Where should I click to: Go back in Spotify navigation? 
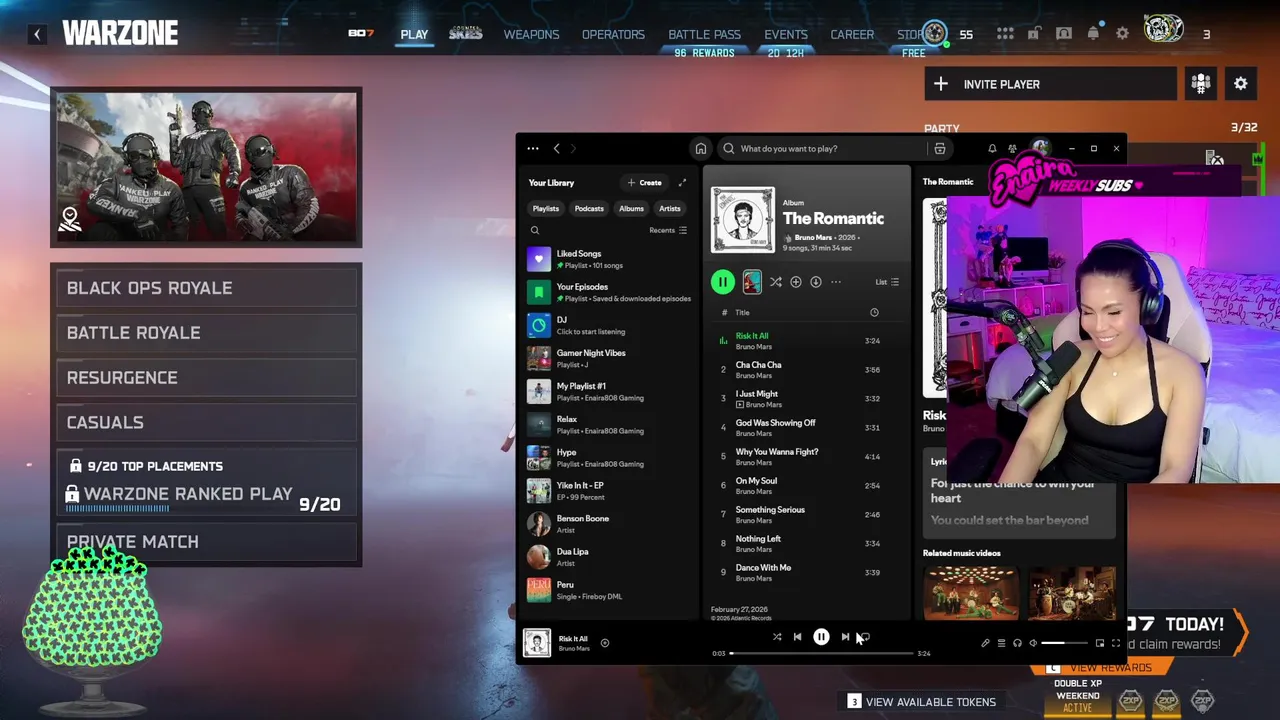pos(557,149)
